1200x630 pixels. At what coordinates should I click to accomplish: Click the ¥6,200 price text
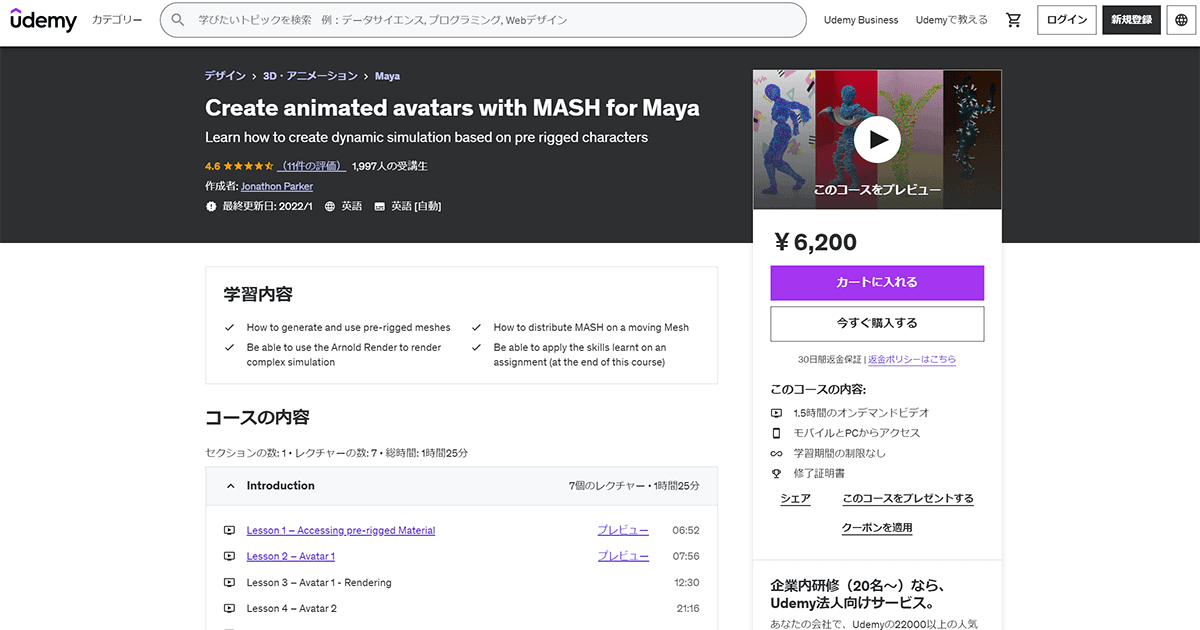[x=815, y=242]
